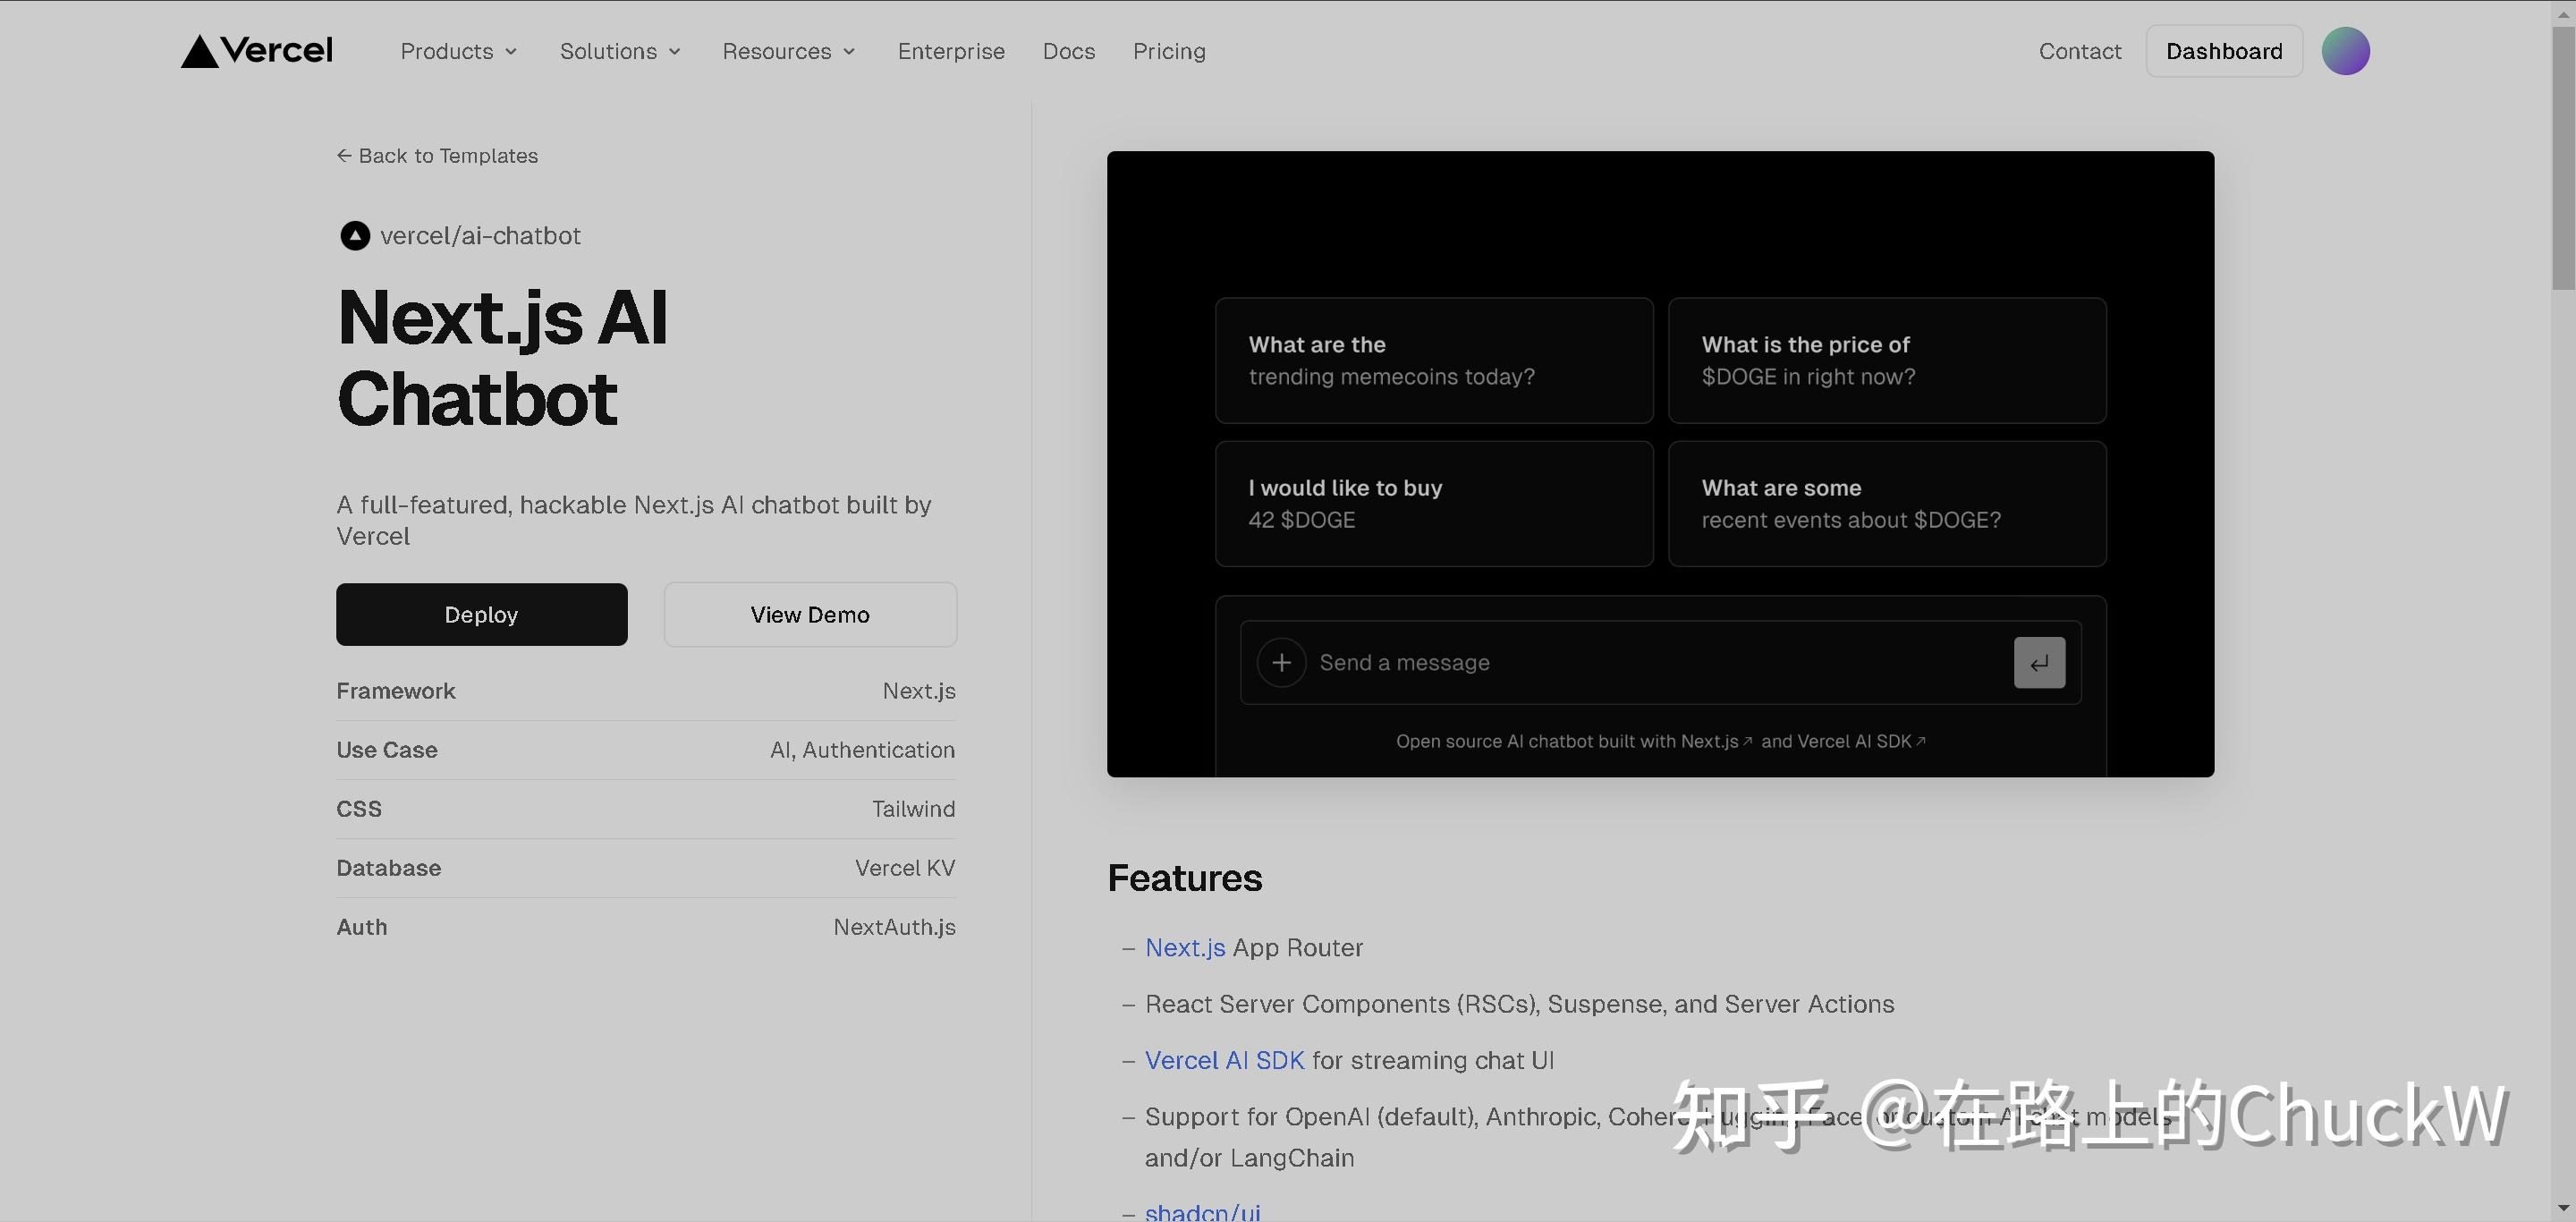This screenshot has width=2576, height=1222.
Task: Click the vercel/ai-chatbot repository icon
Action: pyautogui.click(x=354, y=236)
